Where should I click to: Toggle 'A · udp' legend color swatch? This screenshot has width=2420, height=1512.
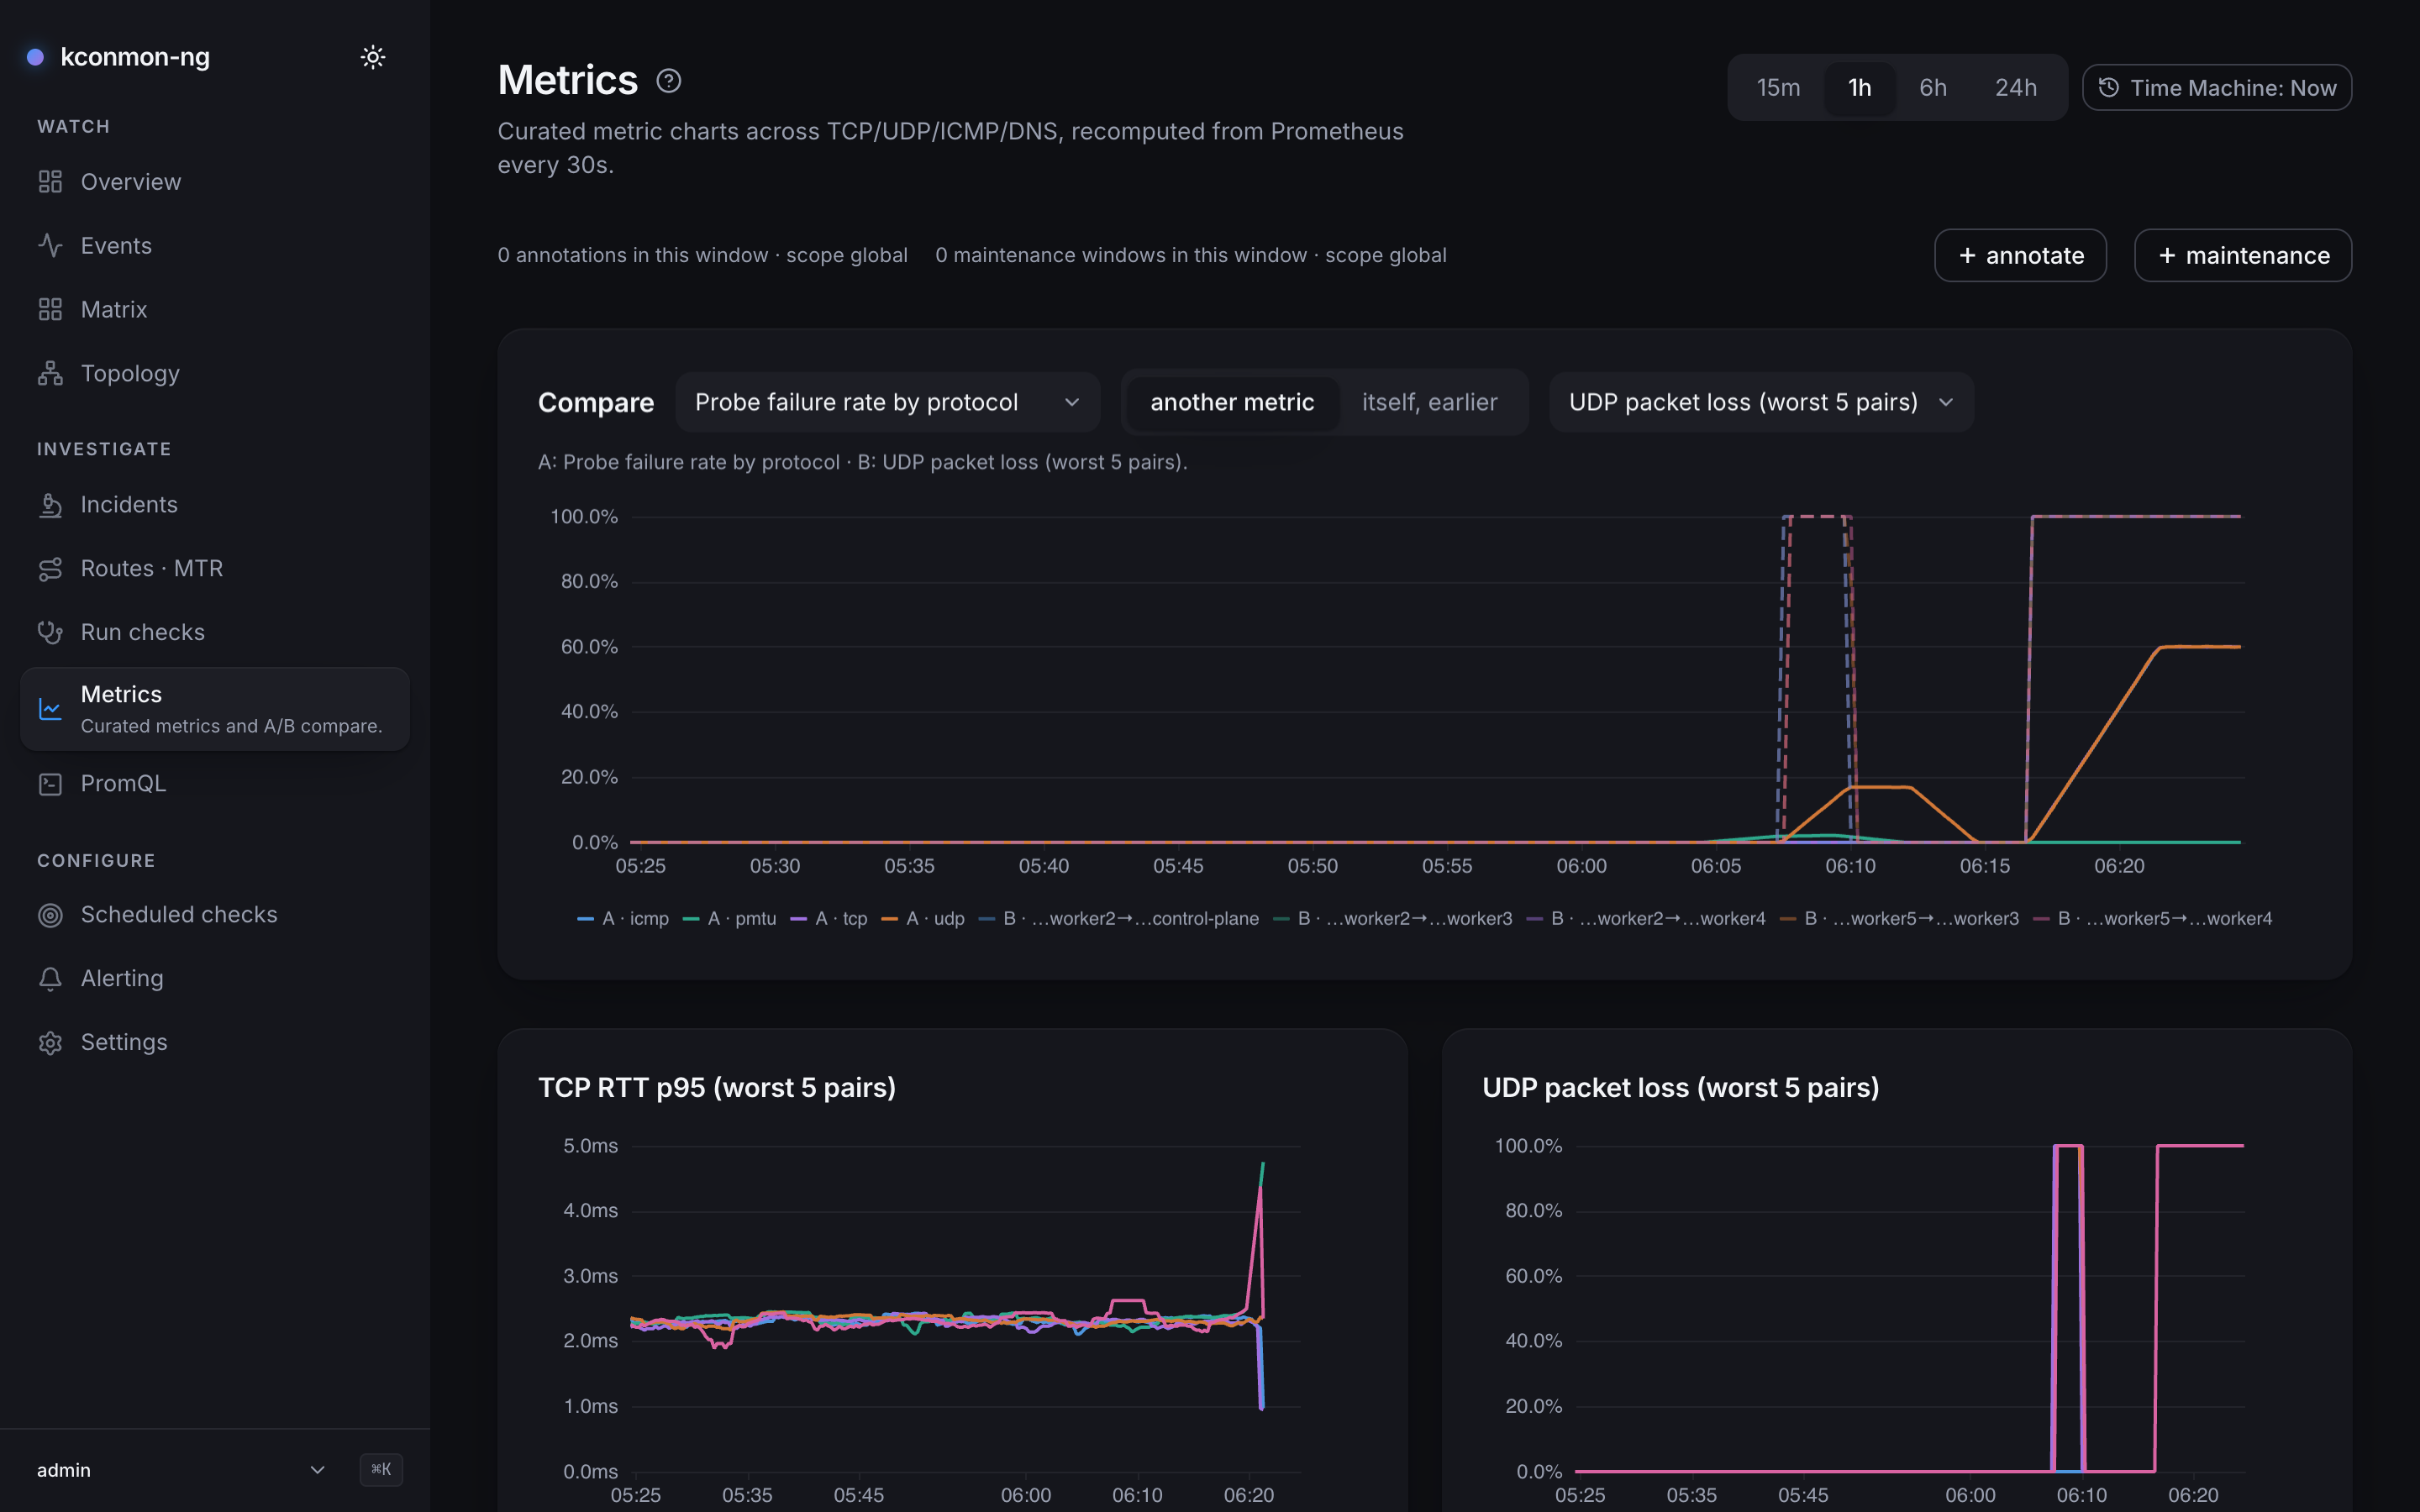[x=889, y=919]
